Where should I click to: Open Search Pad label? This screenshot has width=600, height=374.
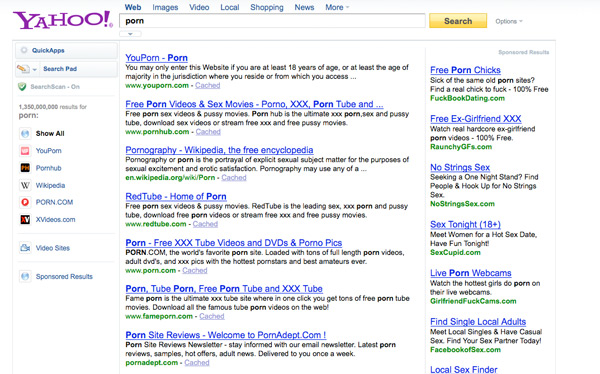click(60, 69)
